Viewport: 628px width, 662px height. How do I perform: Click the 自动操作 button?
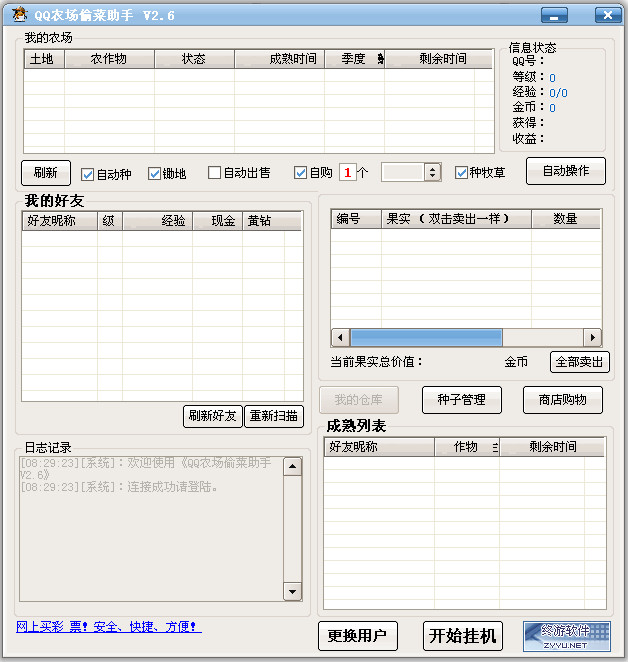coord(565,171)
